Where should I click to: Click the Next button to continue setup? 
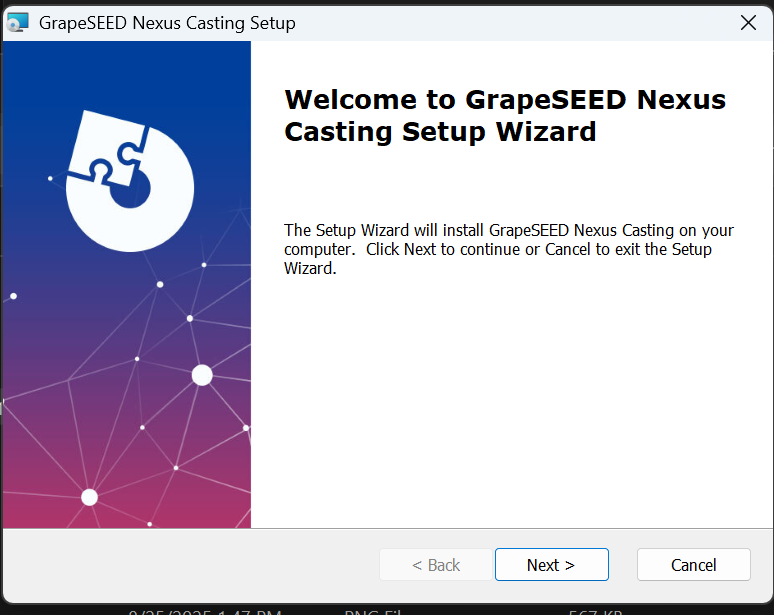click(x=551, y=564)
